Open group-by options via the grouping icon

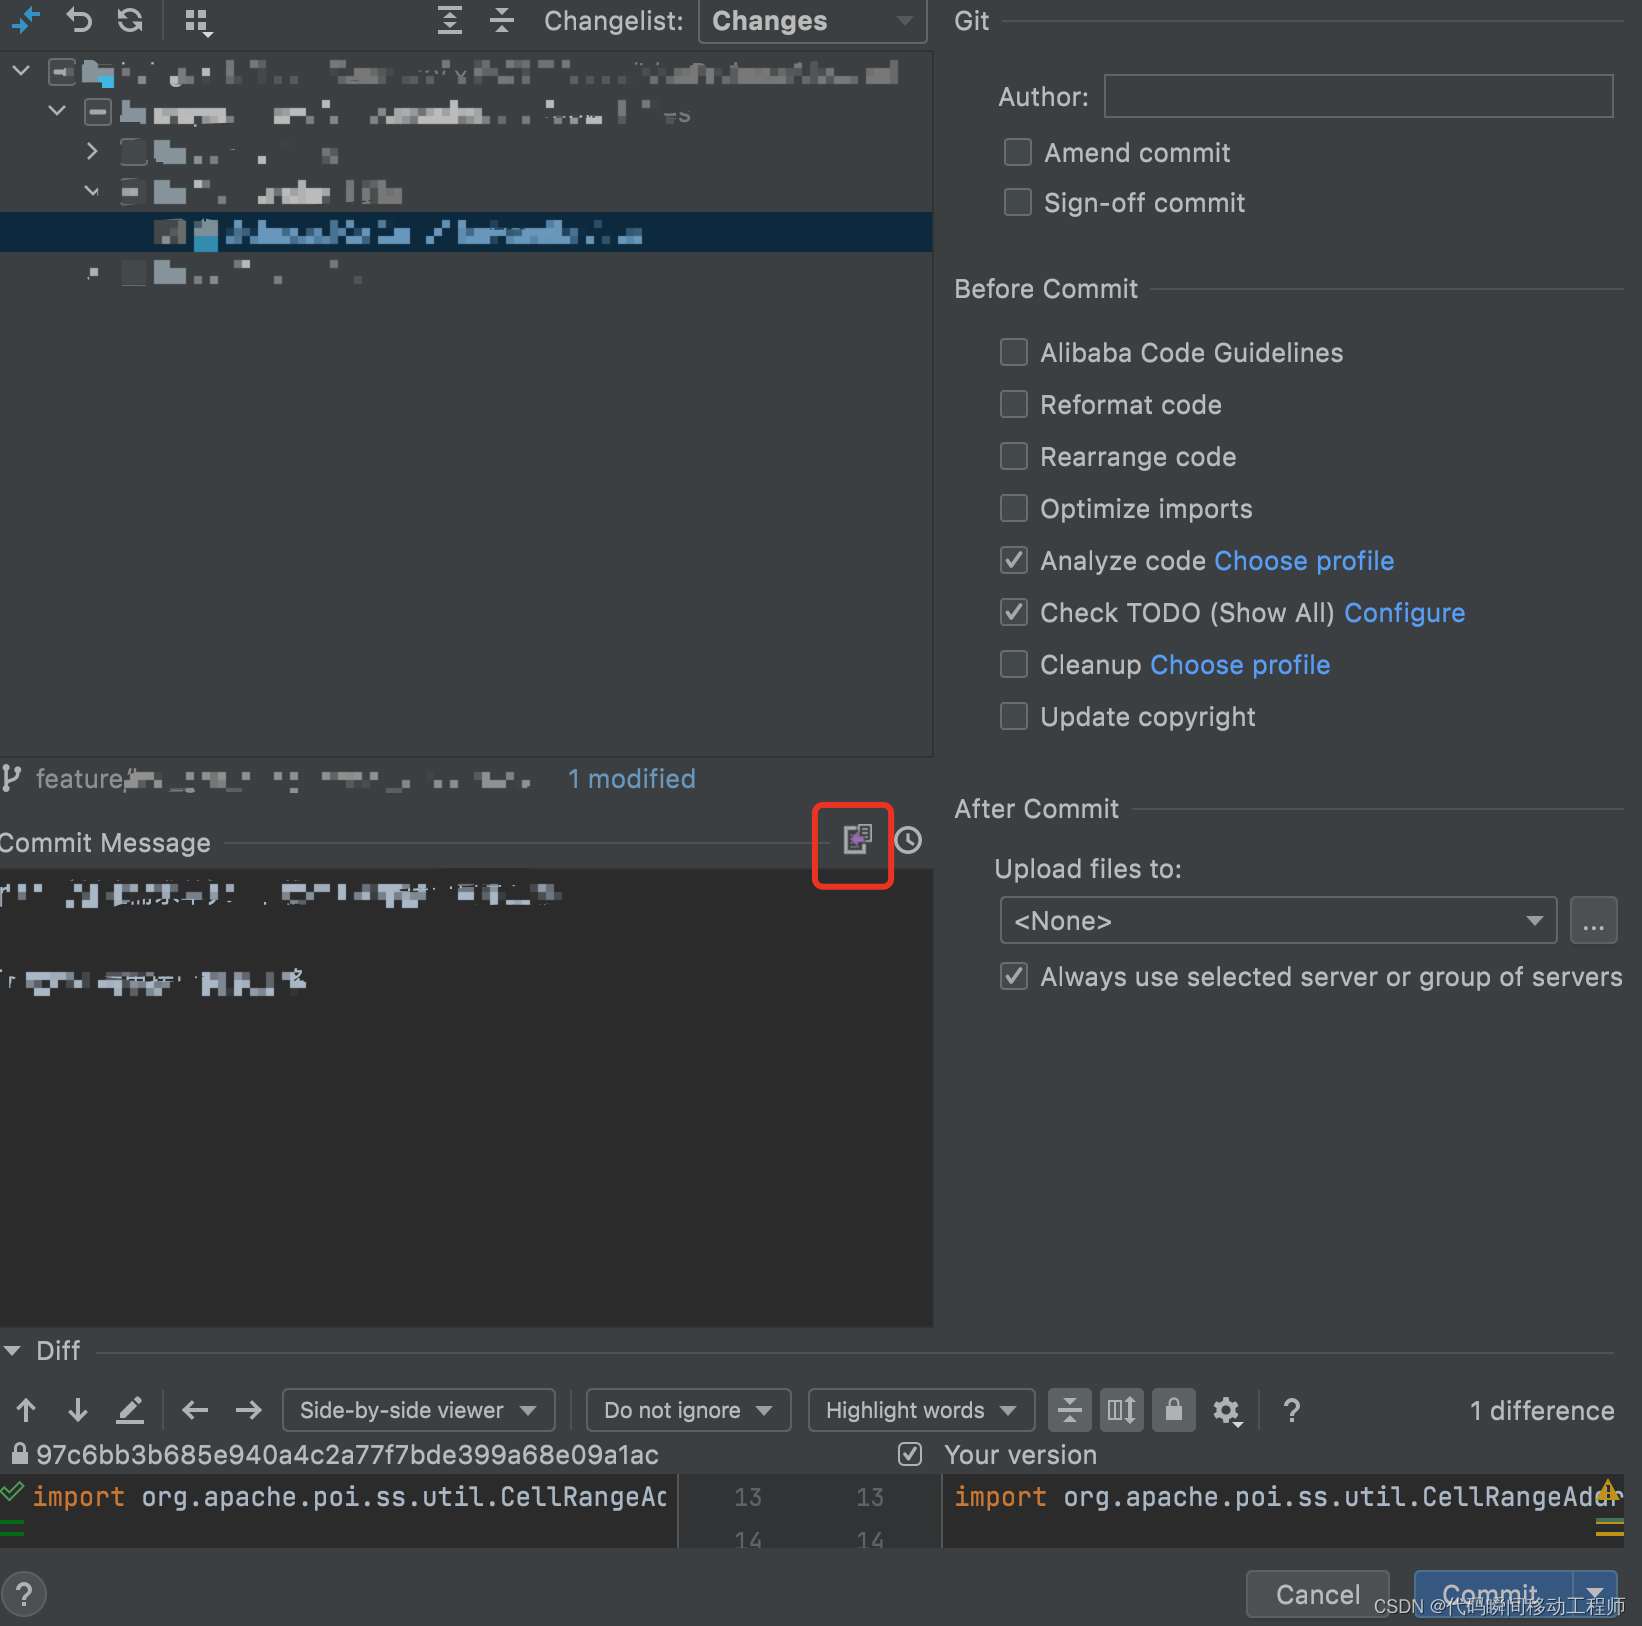click(x=196, y=20)
